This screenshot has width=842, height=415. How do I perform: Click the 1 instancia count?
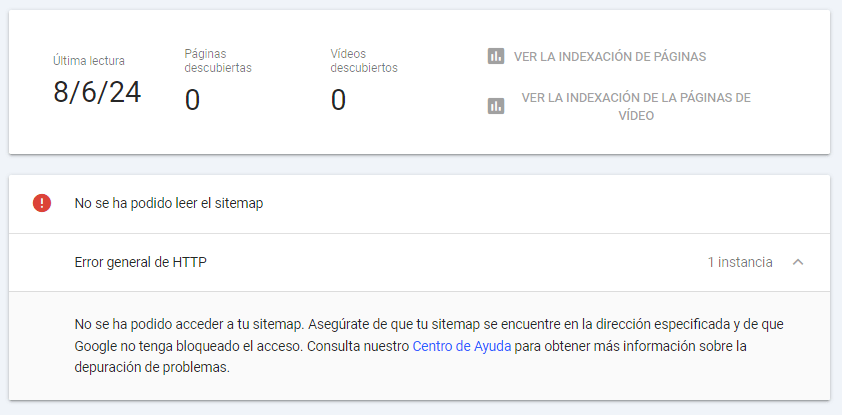pos(740,262)
